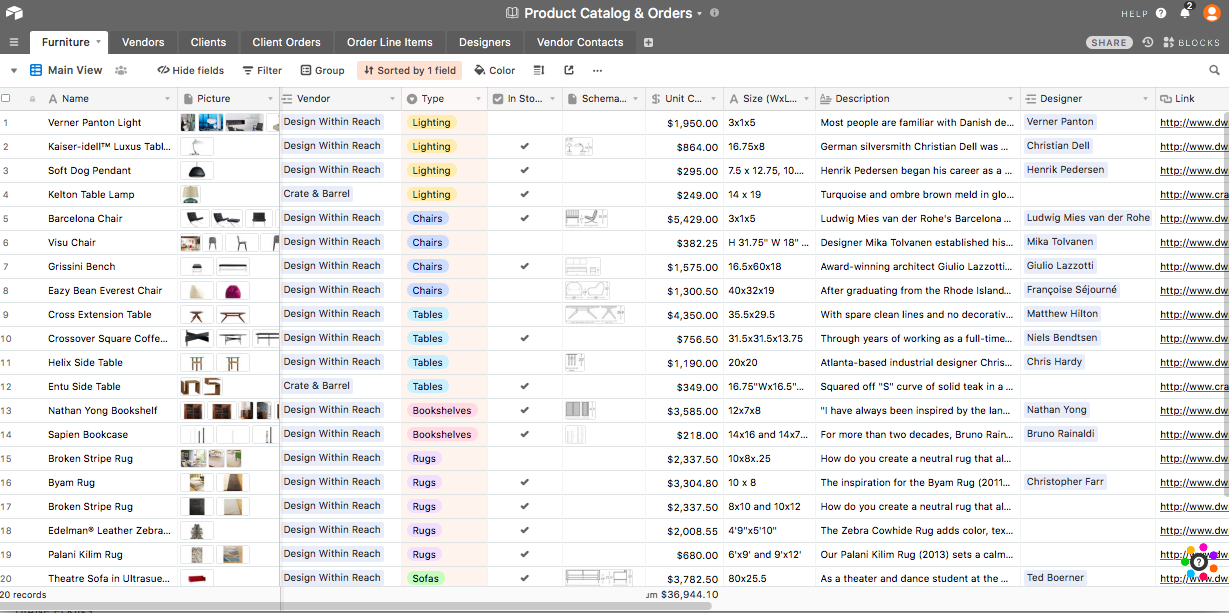This screenshot has height=613, width=1229.
Task: Open the Name column dropdown arrow
Action: (167, 99)
